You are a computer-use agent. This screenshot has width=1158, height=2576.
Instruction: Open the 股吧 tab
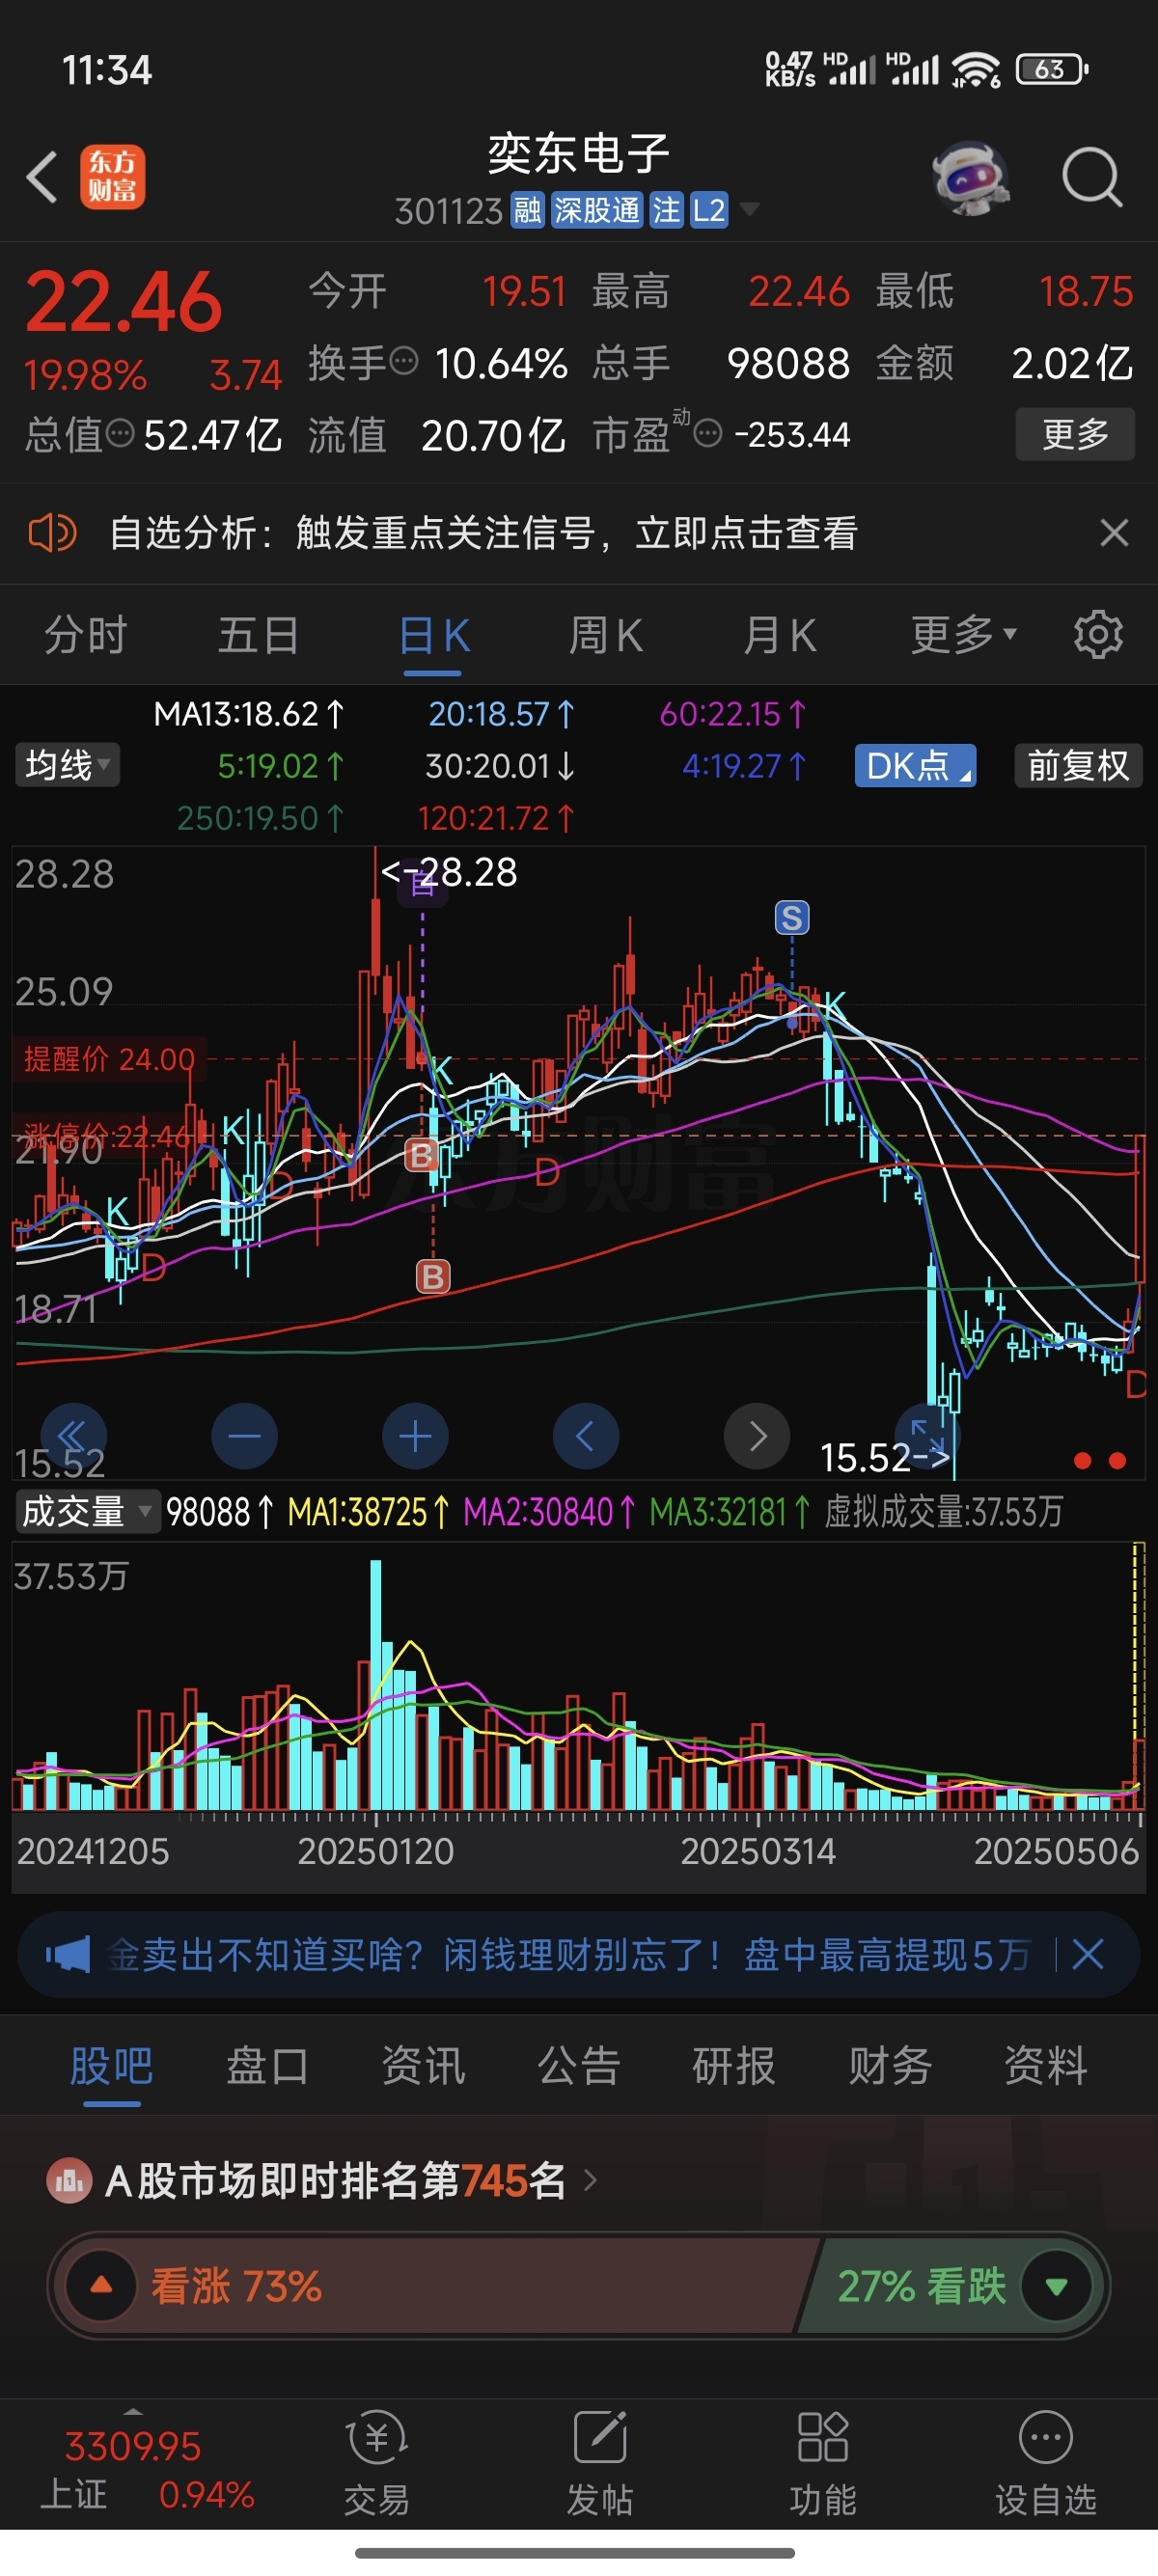tap(111, 2065)
